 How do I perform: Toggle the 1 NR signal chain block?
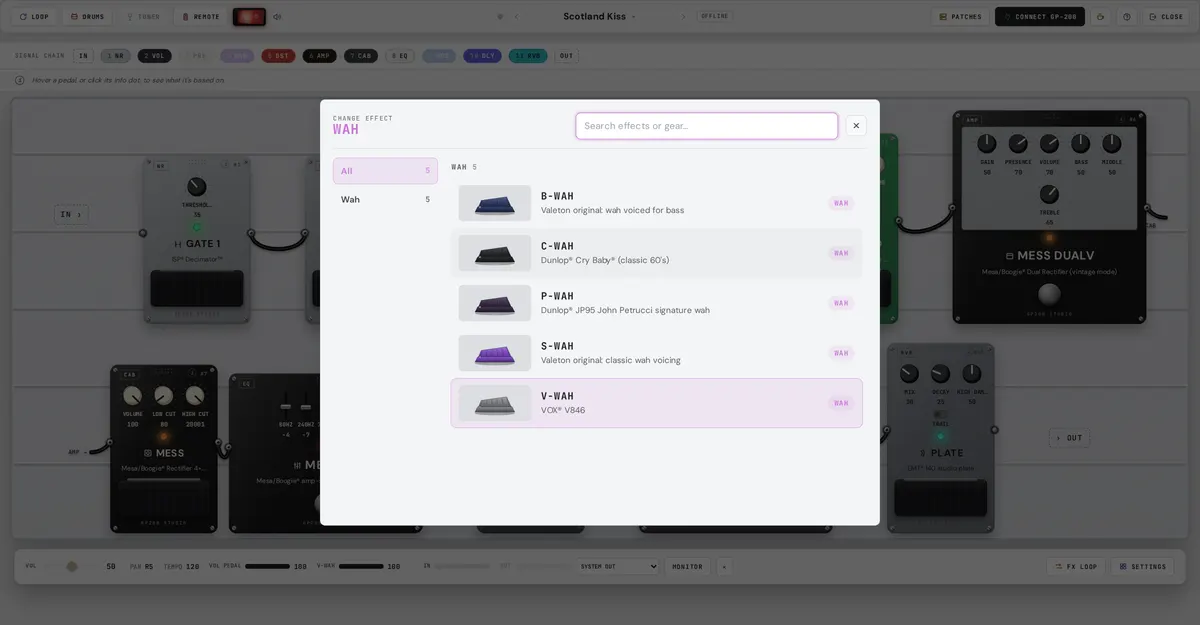[x=116, y=56]
